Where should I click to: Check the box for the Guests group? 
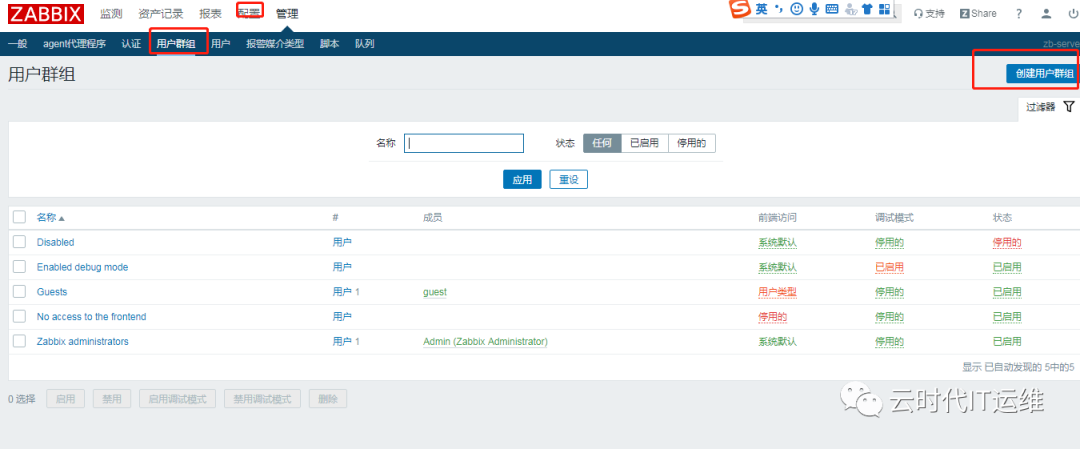coord(19,291)
